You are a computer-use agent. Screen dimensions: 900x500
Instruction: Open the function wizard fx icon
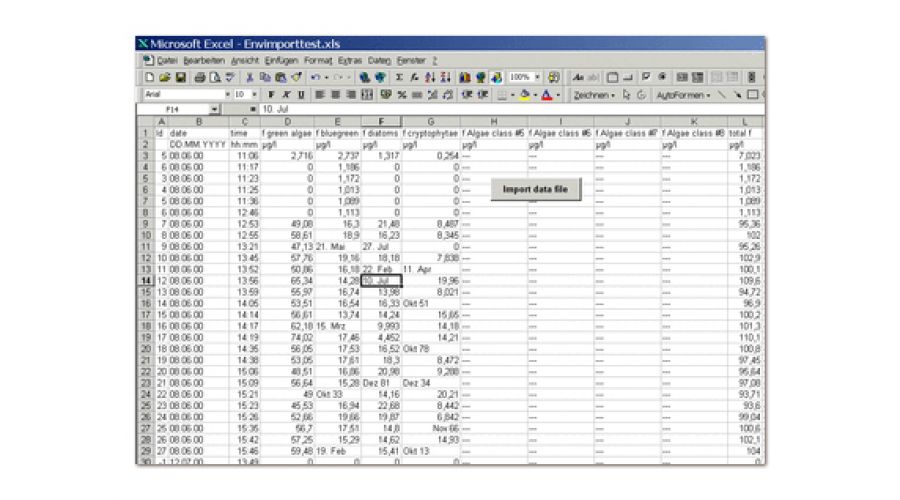(414, 77)
